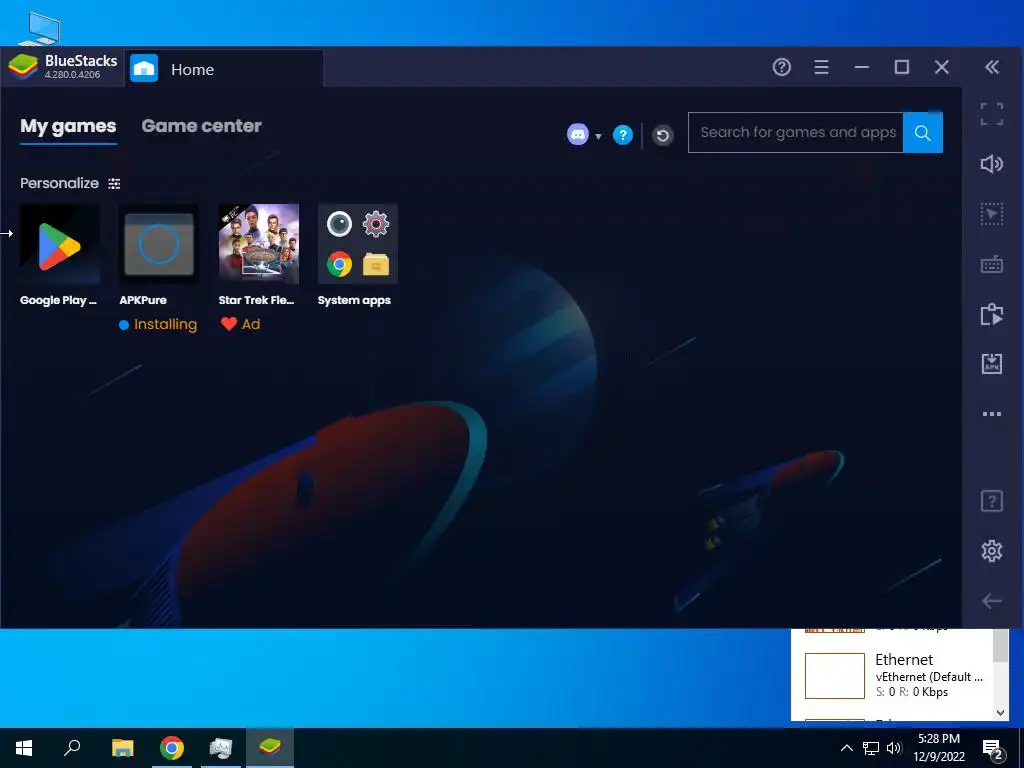1024x768 pixels.
Task: Open Windows taskbar search
Action: (x=72, y=748)
